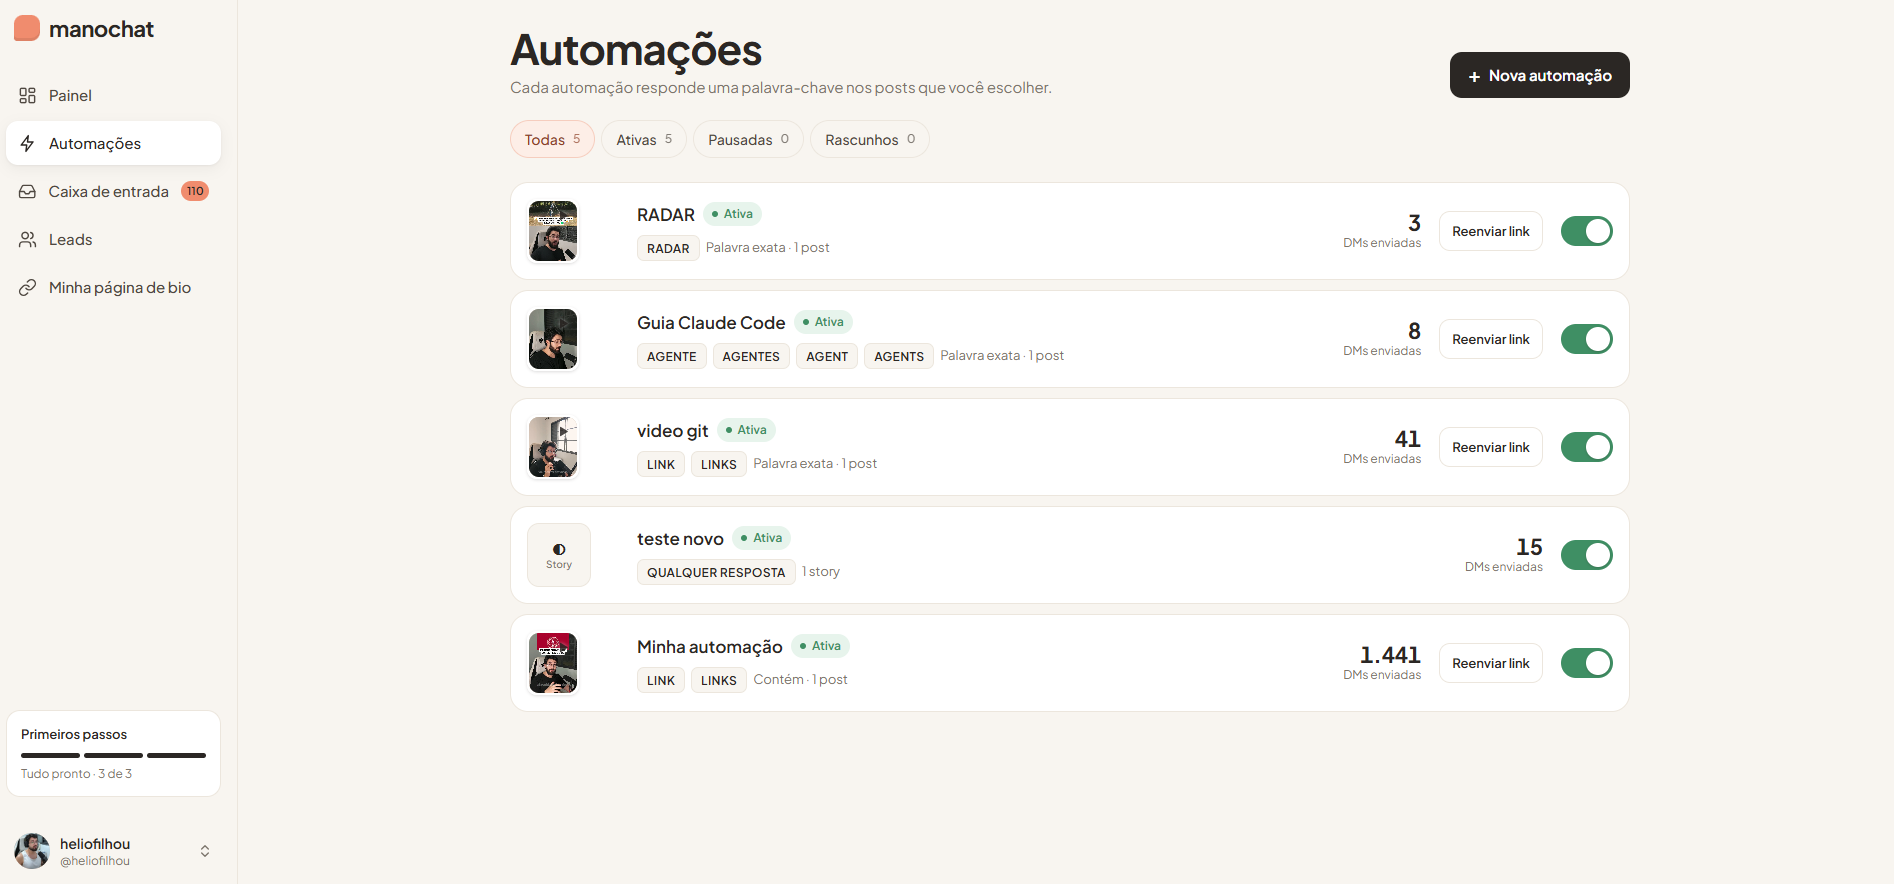Open the video git post thumbnail
Image resolution: width=1894 pixels, height=884 pixels.
(x=553, y=447)
